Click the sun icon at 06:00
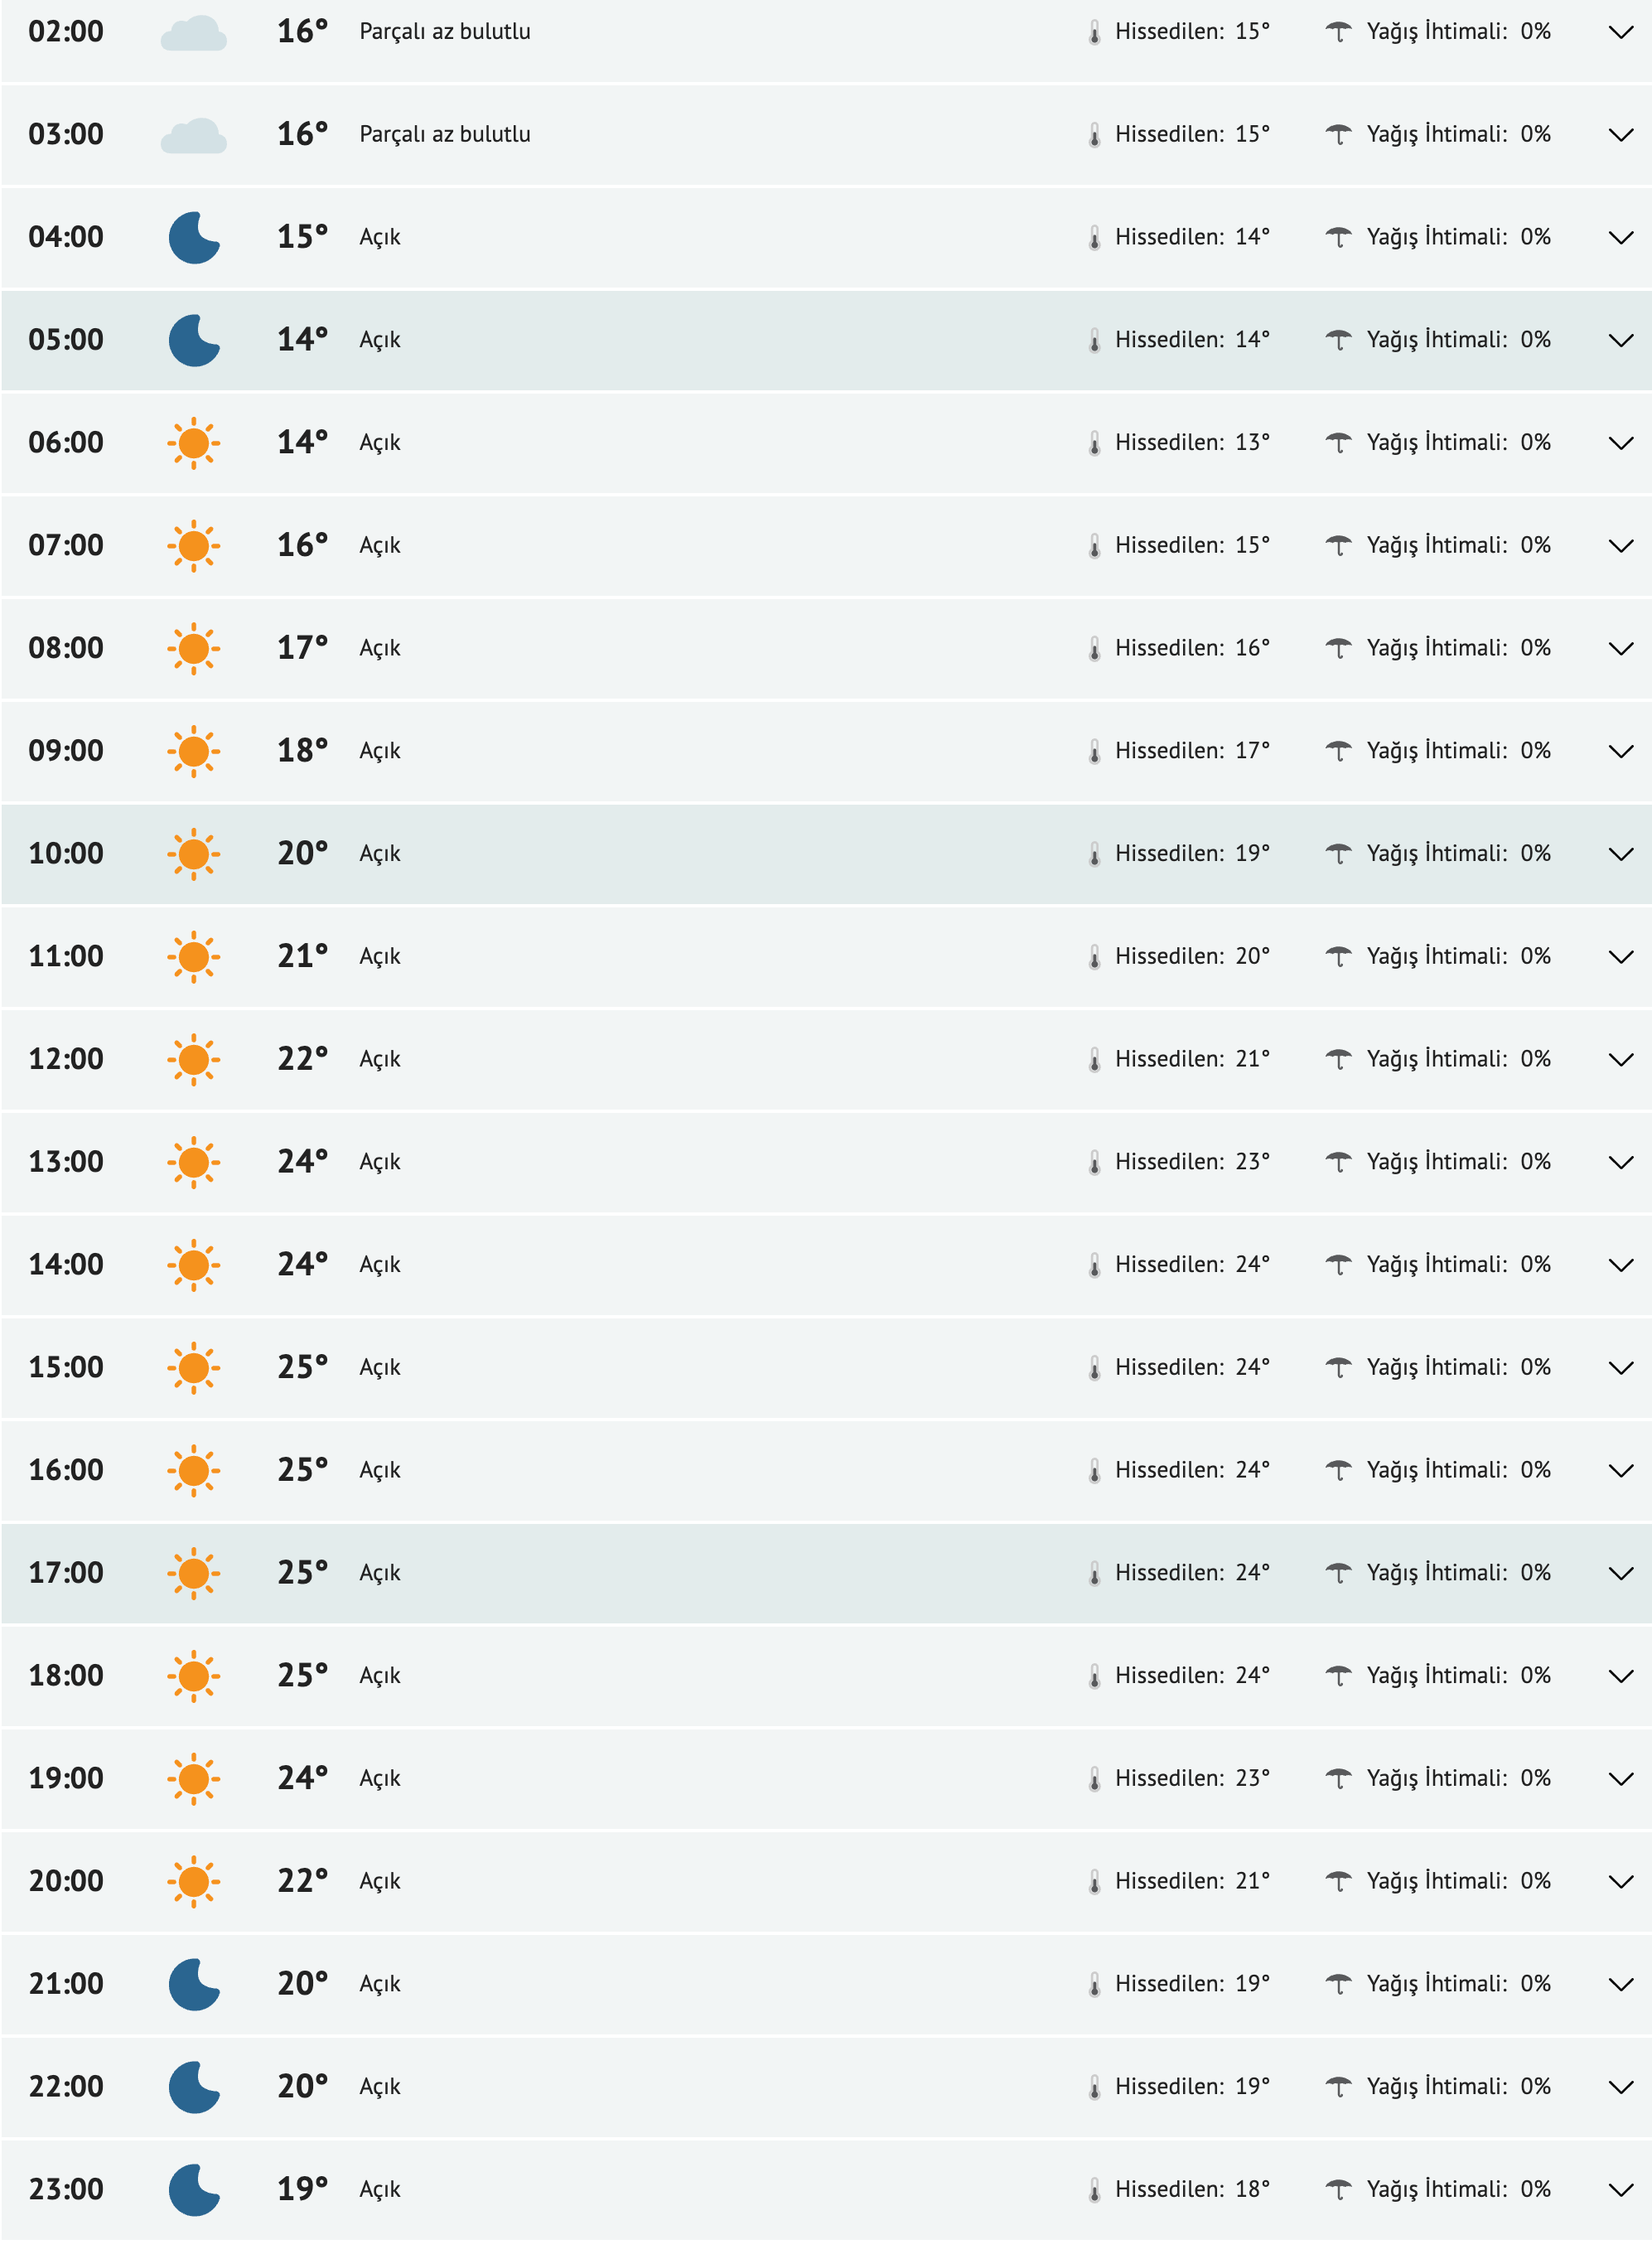This screenshot has width=1652, height=2259. [x=193, y=443]
